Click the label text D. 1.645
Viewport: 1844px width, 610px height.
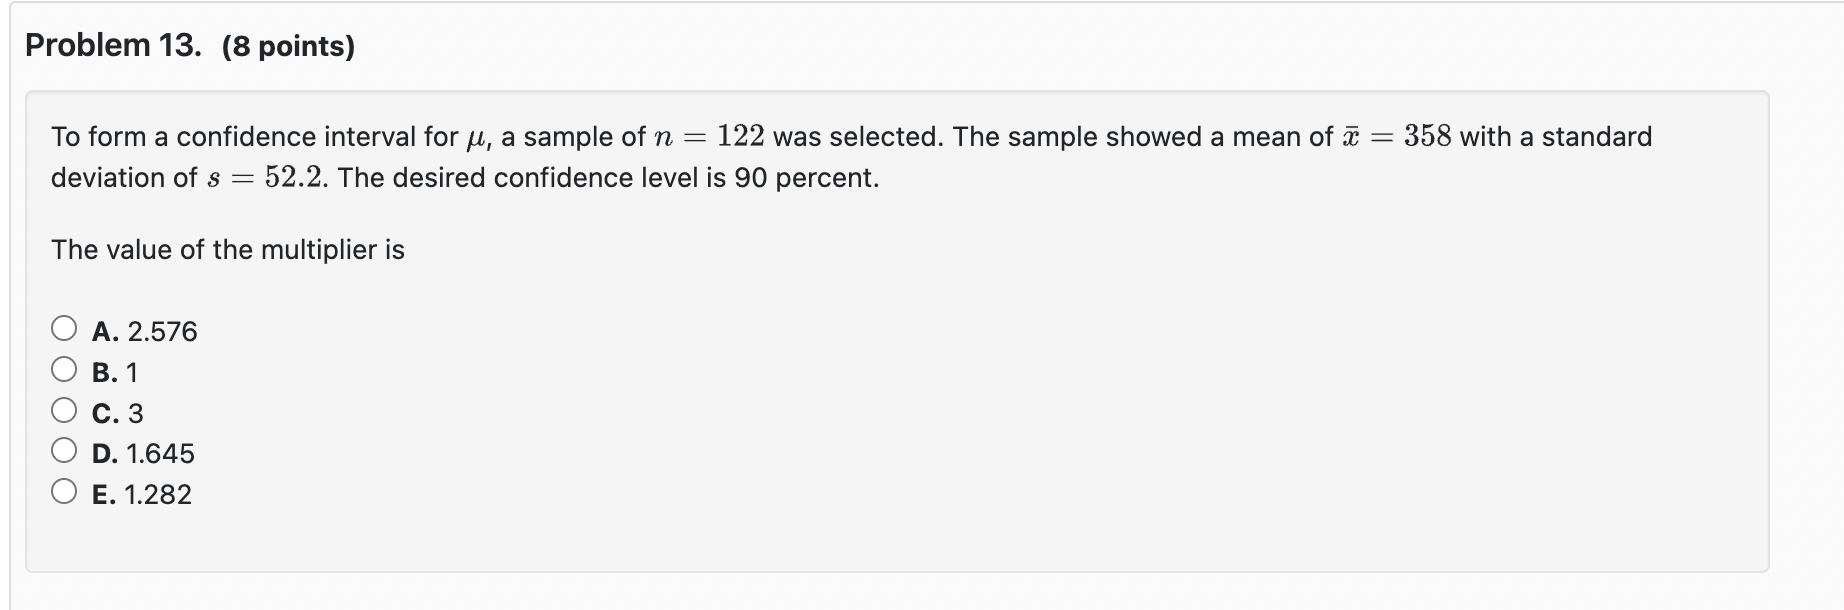point(143,453)
